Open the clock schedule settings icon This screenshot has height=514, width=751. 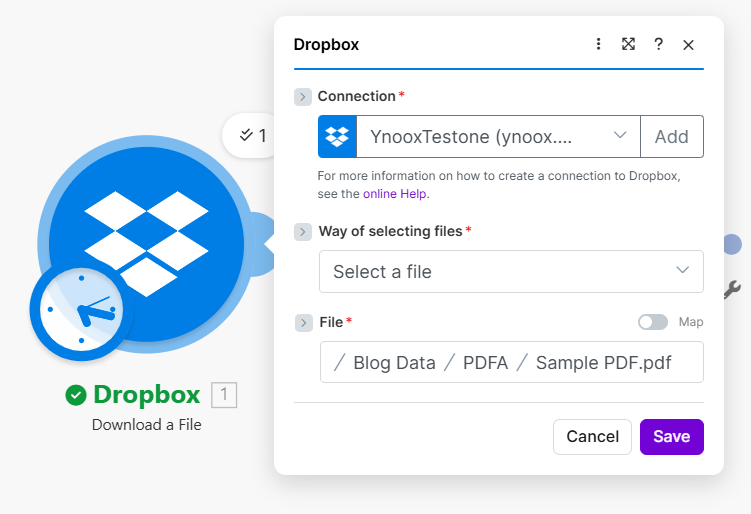81,309
